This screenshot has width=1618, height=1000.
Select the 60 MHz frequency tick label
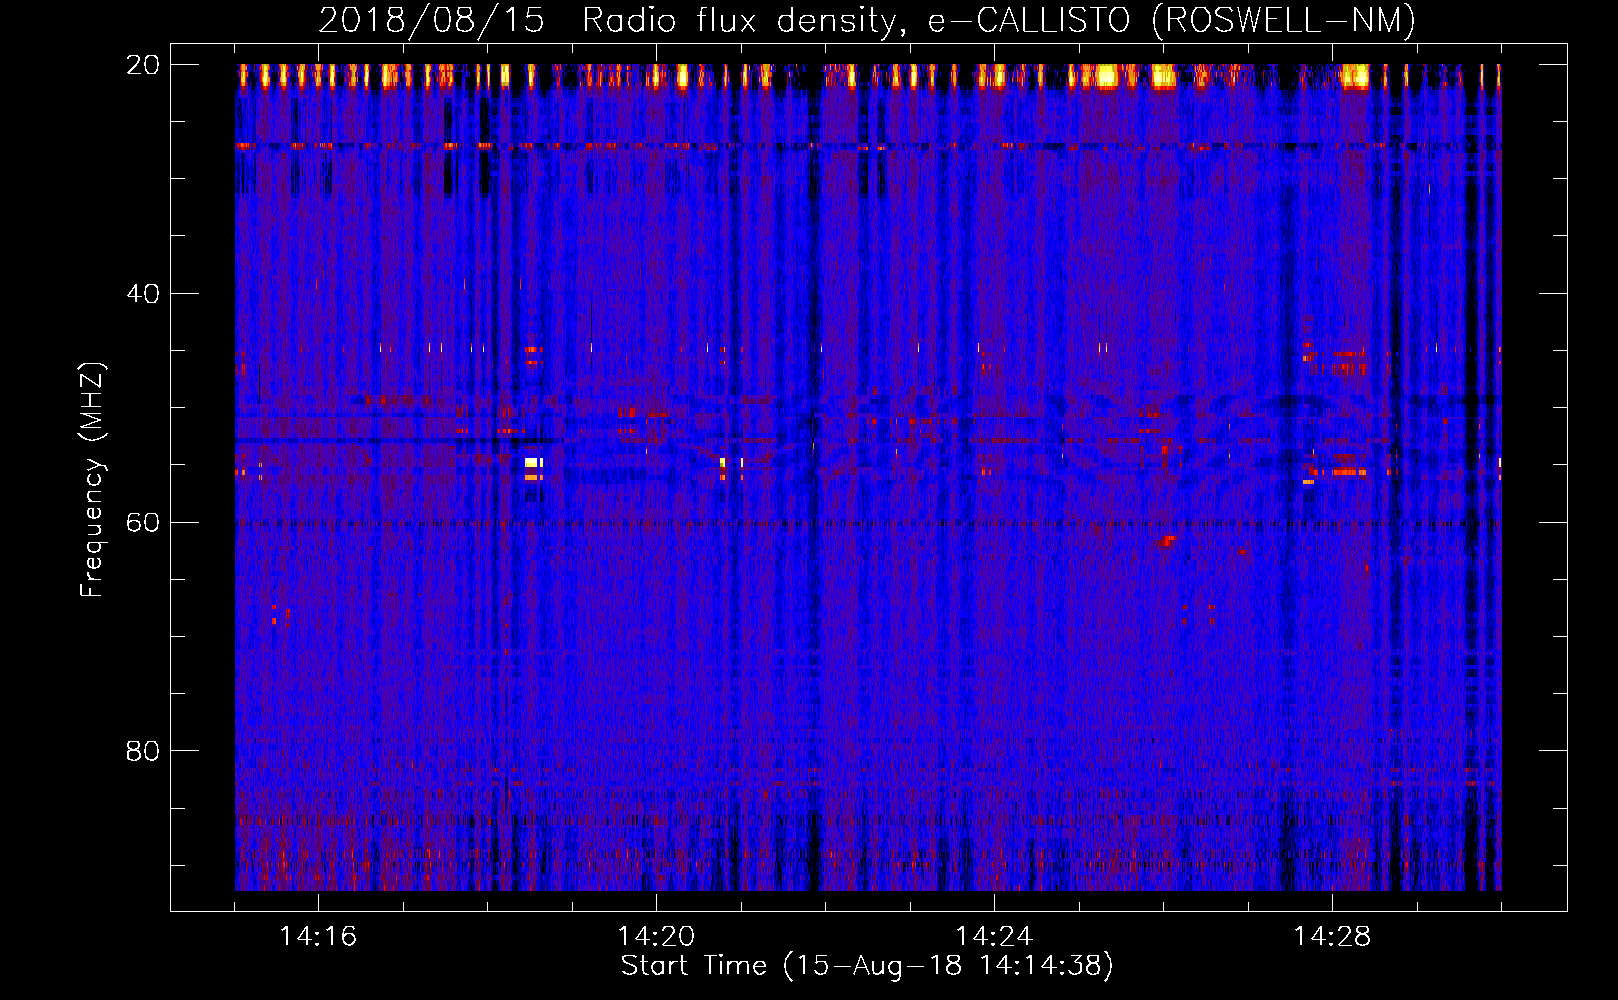coord(143,522)
